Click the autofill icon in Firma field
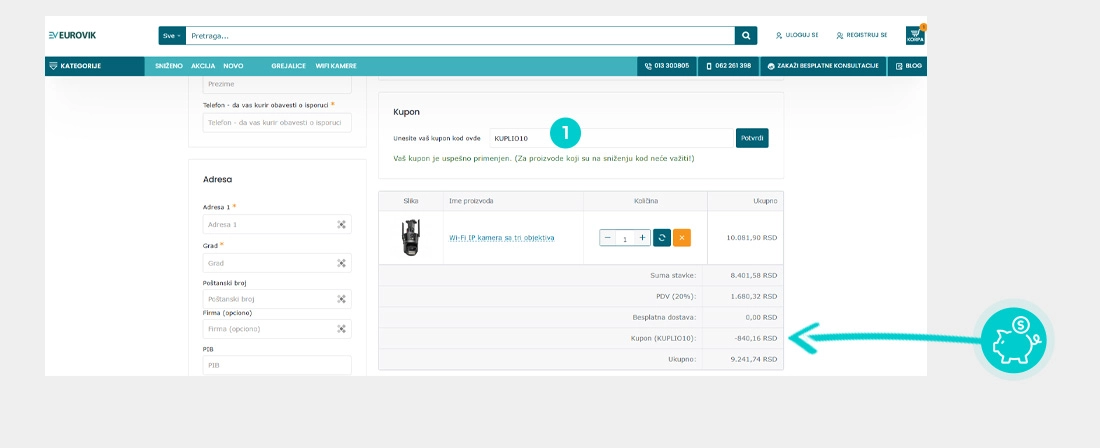This screenshot has height=448, width=1100. click(341, 329)
